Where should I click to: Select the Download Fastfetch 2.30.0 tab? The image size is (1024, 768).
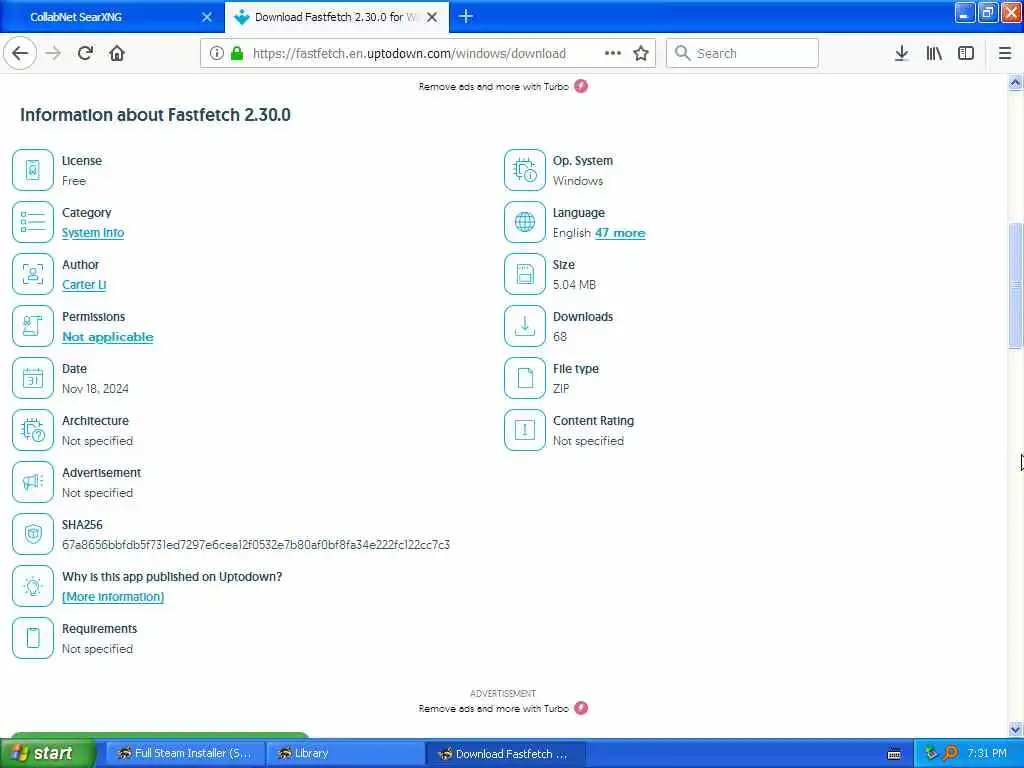(x=336, y=17)
